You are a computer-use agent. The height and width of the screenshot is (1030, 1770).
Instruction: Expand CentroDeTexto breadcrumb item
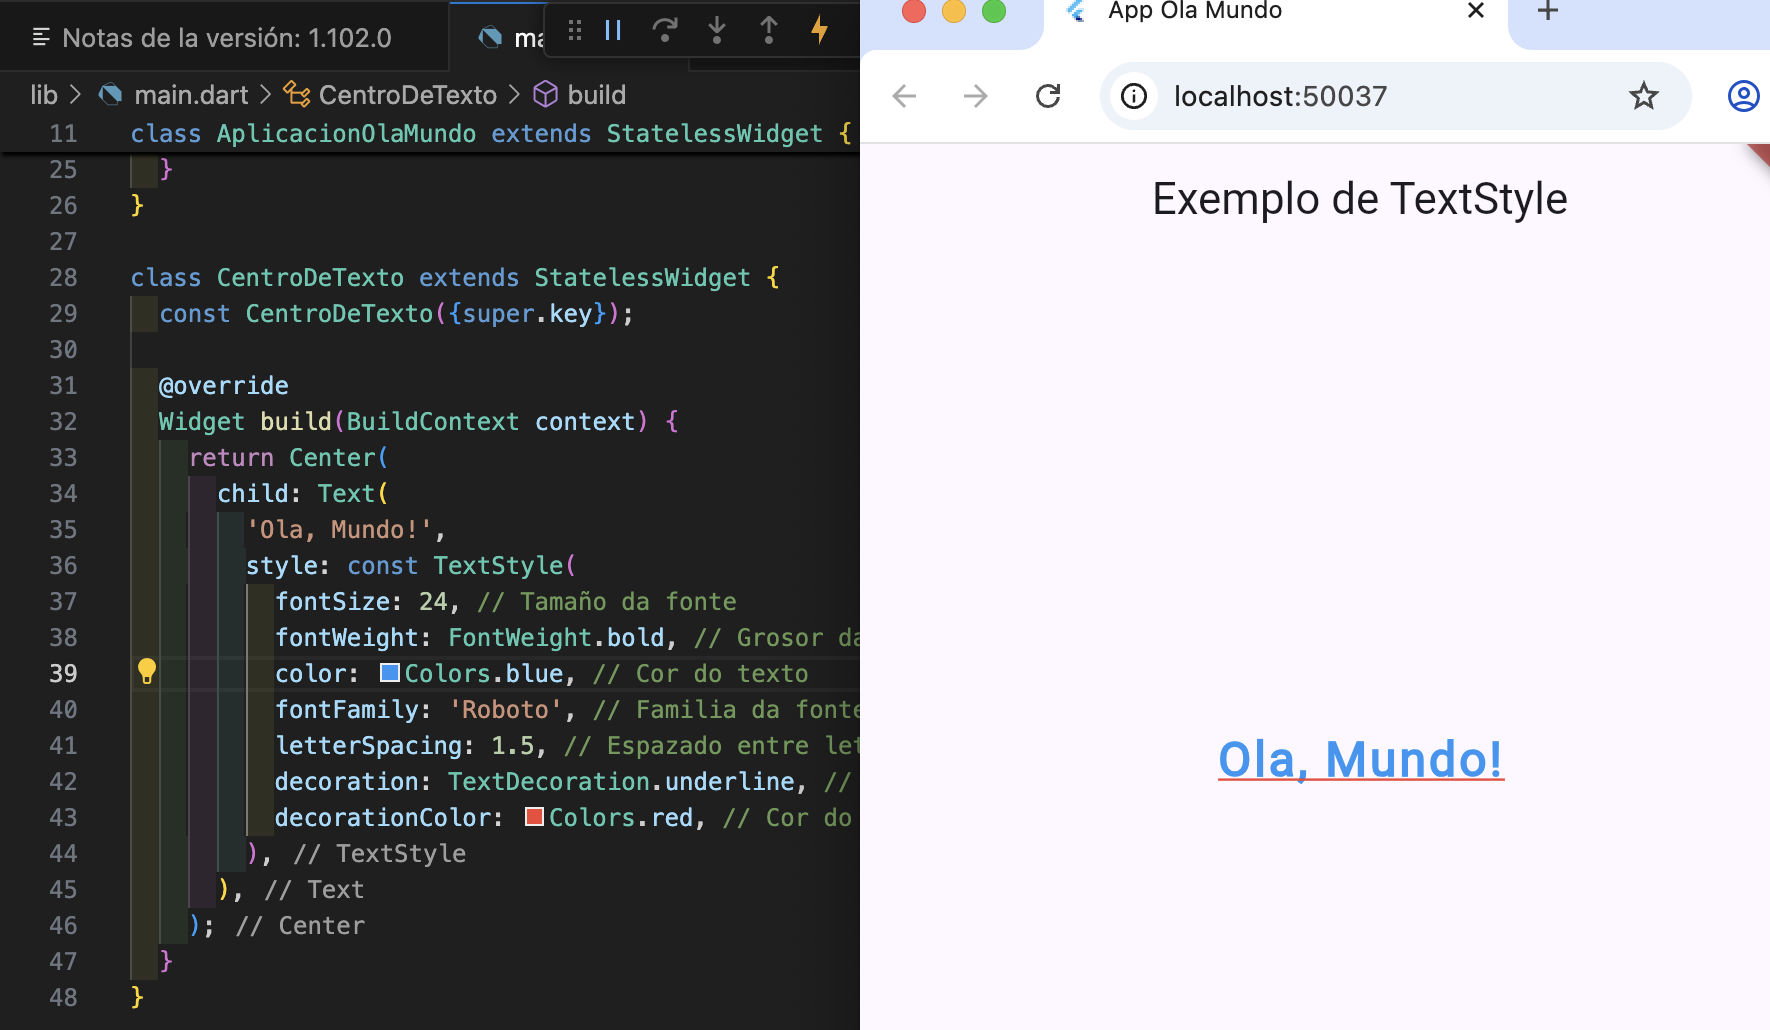[x=407, y=95]
